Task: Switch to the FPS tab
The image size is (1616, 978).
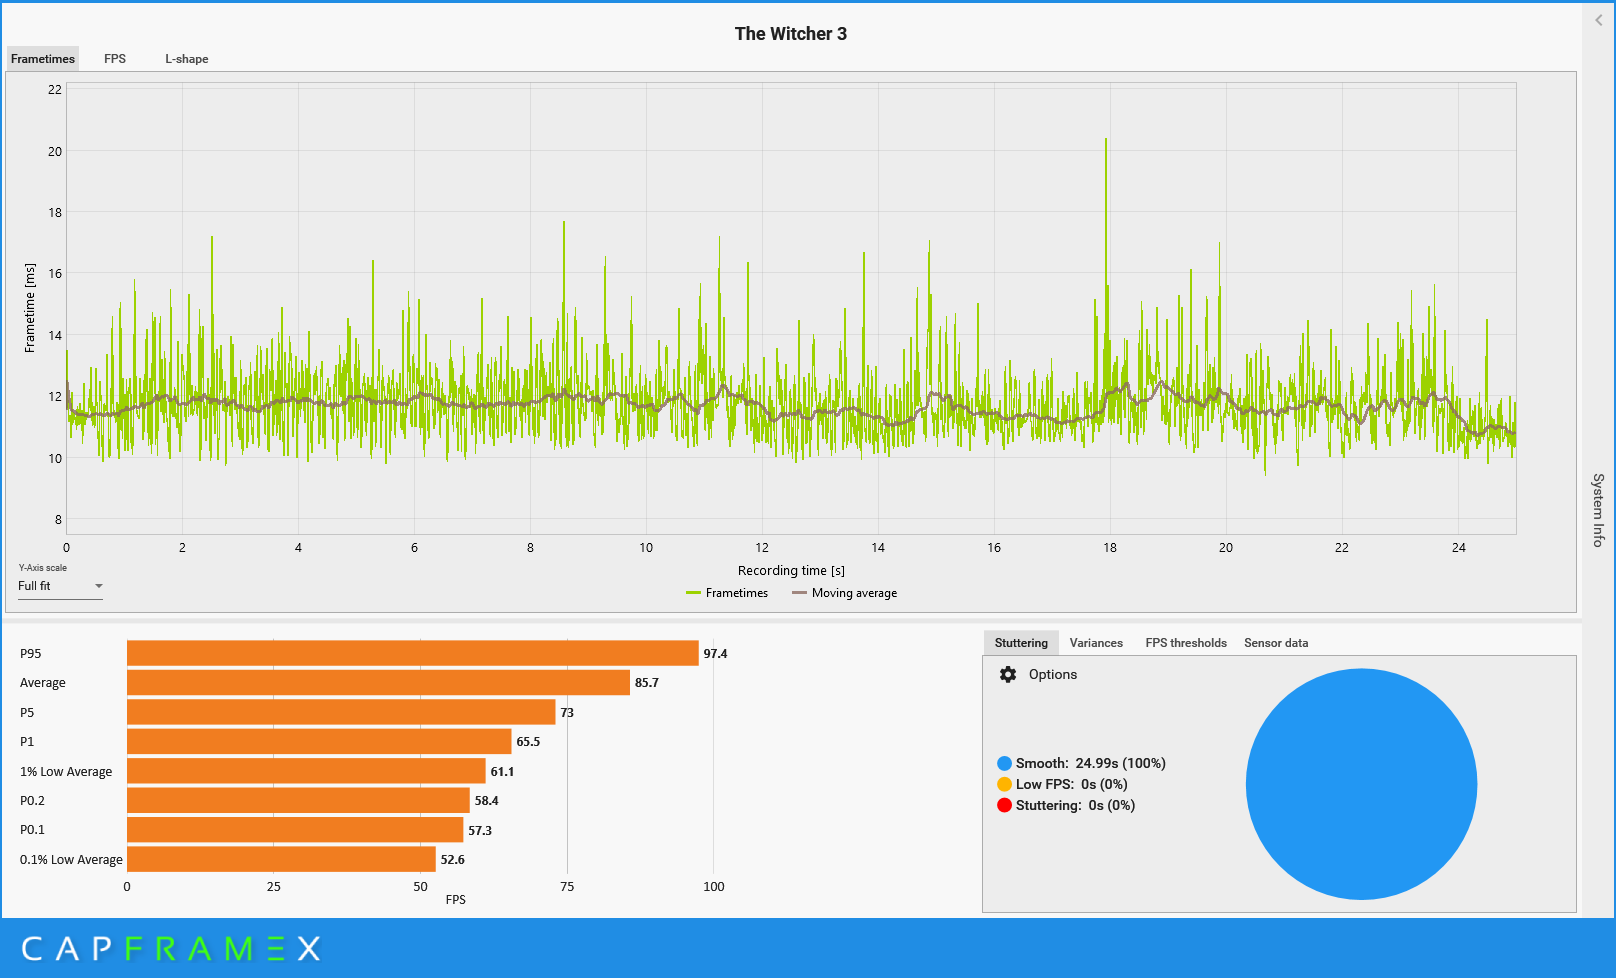Action: click(115, 59)
